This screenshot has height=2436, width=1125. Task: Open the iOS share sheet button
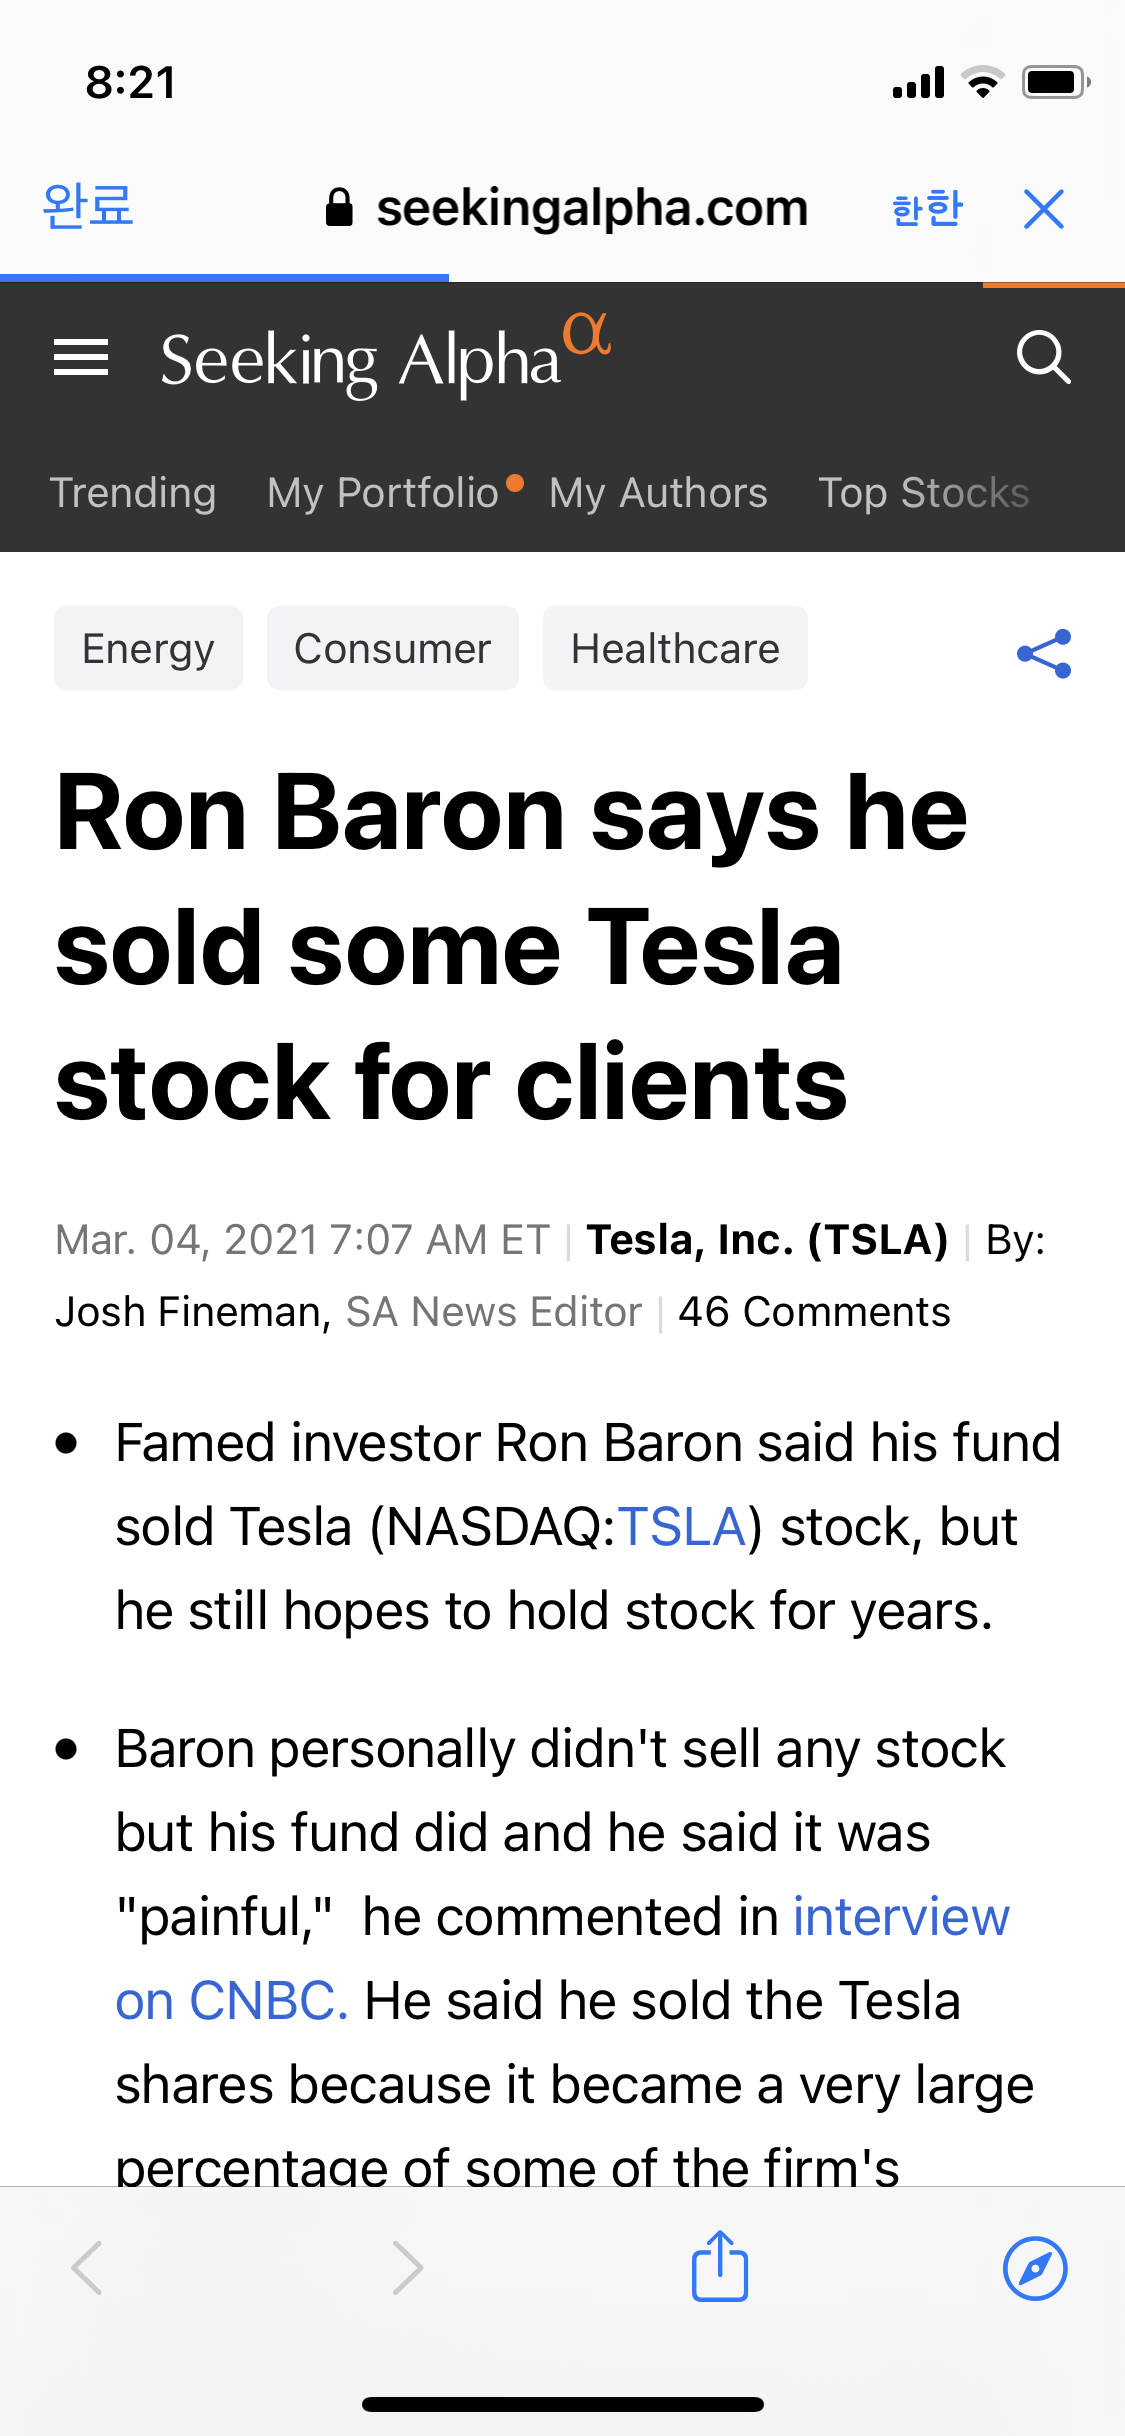point(720,2267)
